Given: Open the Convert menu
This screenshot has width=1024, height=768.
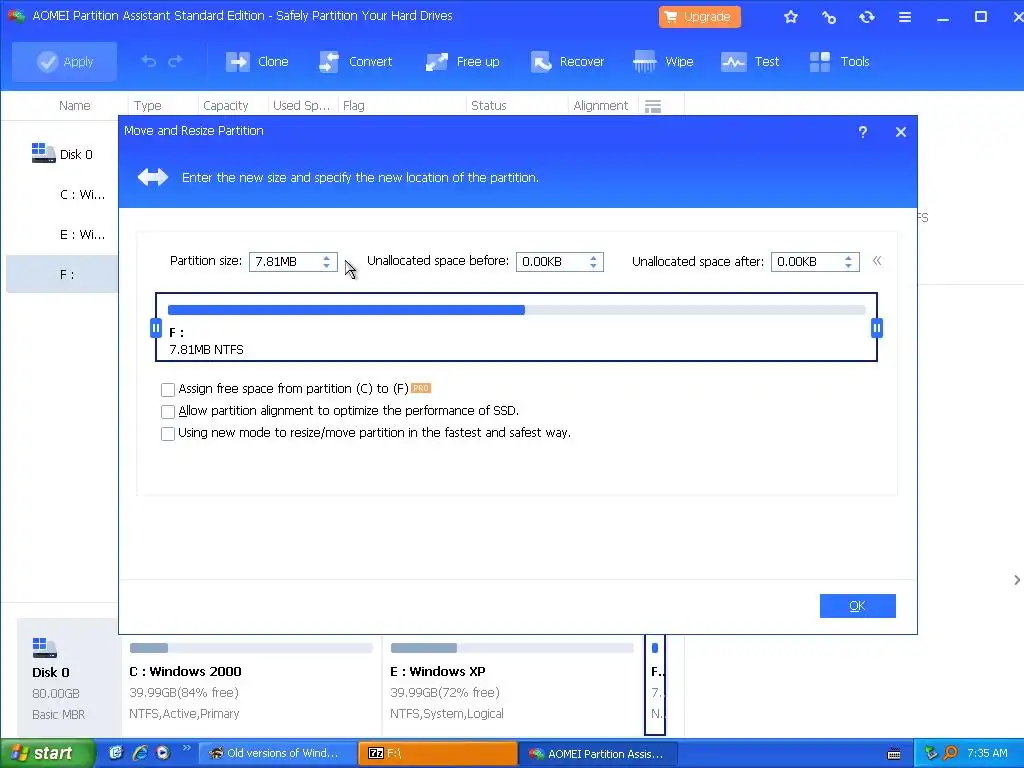Looking at the screenshot, I should click(x=355, y=61).
